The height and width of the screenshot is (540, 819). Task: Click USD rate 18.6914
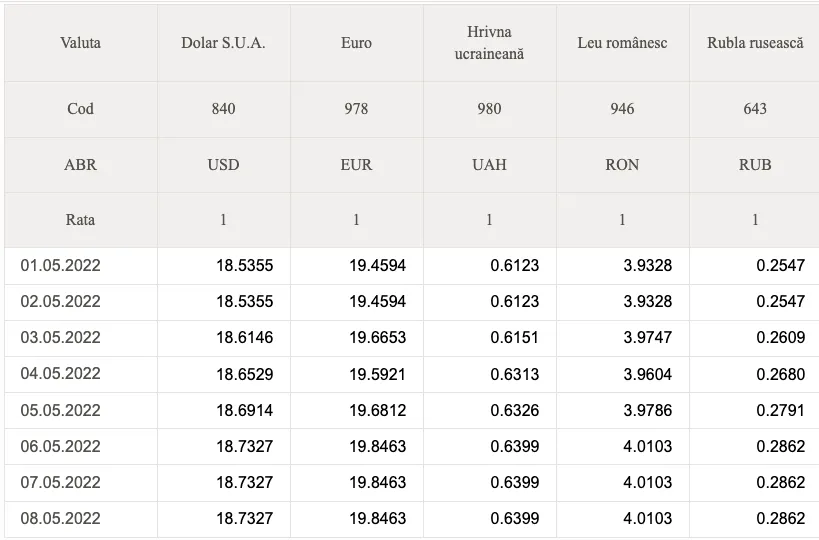pos(244,410)
